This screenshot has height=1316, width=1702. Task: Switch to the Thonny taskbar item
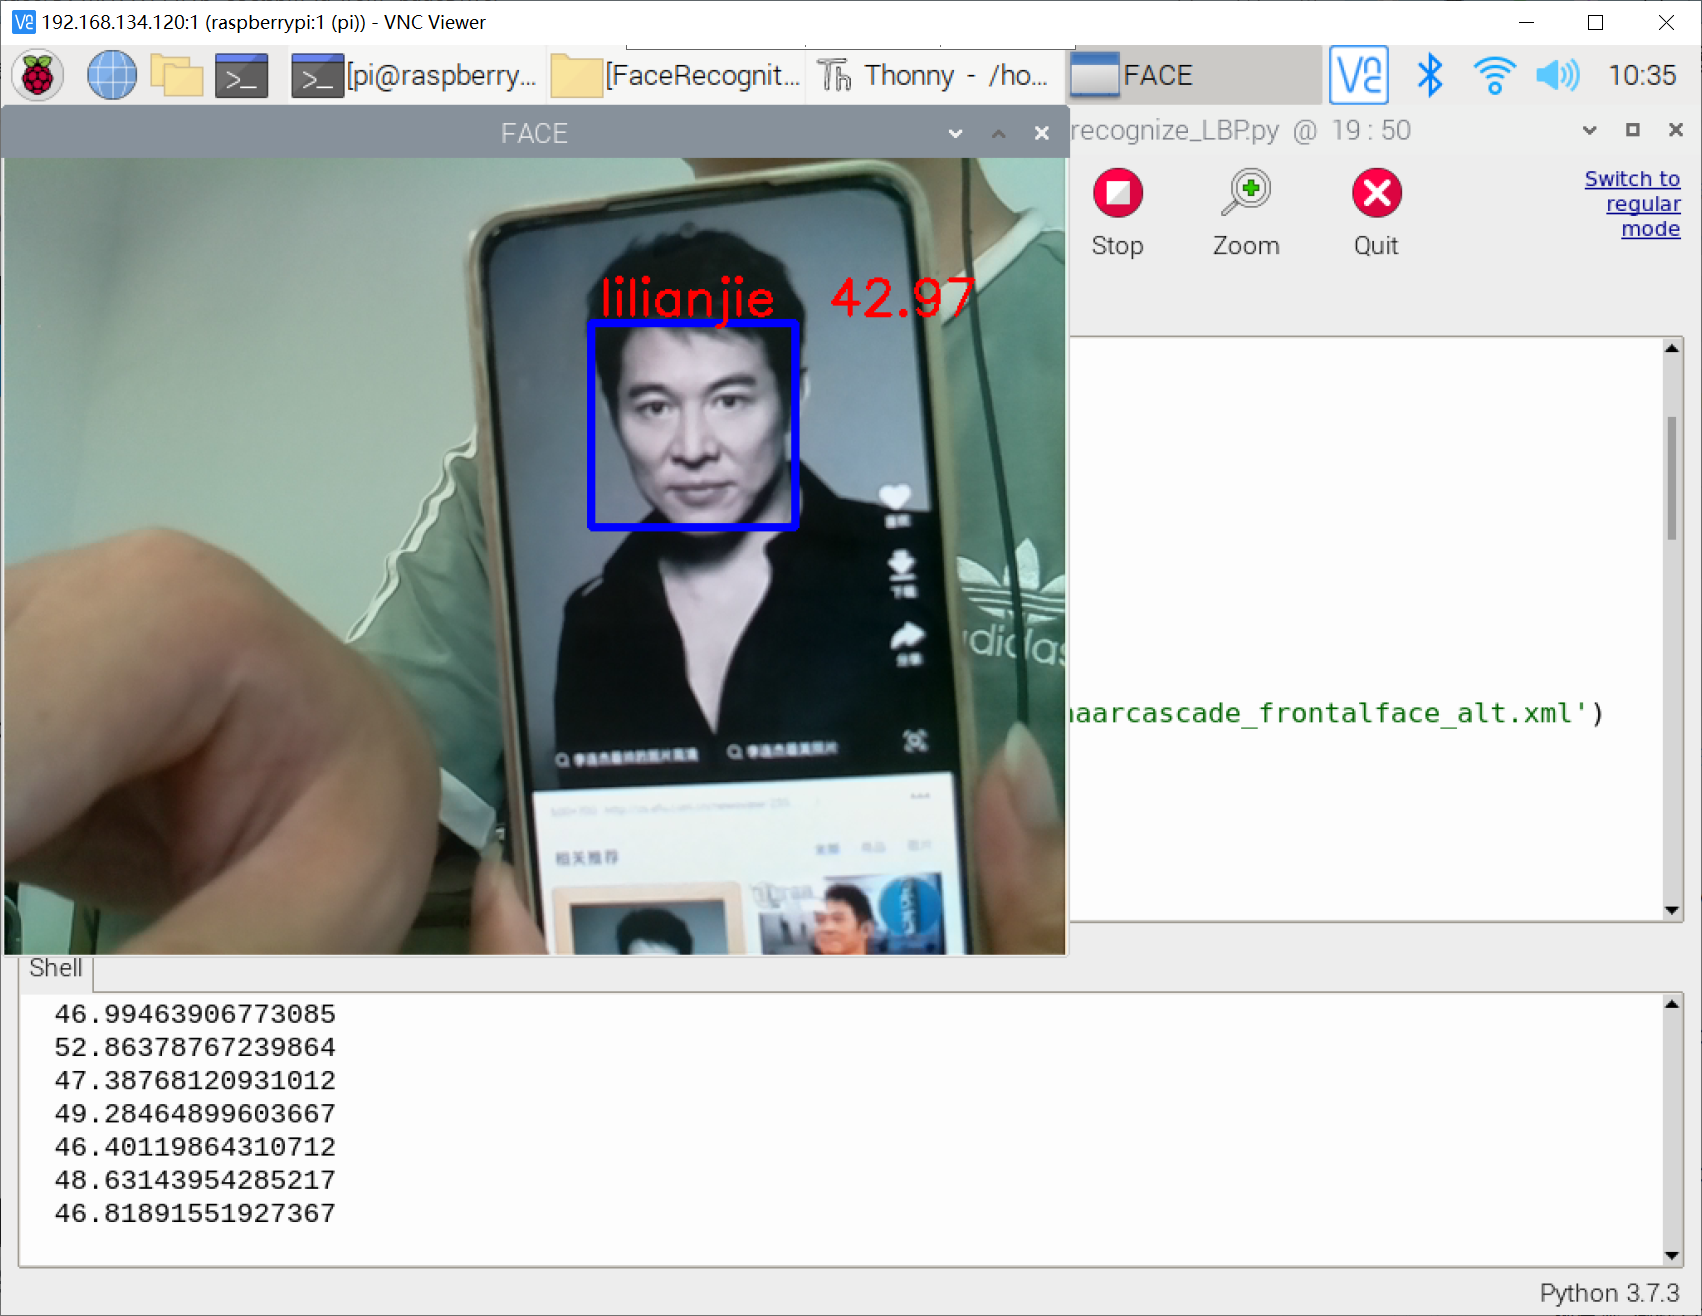click(934, 75)
